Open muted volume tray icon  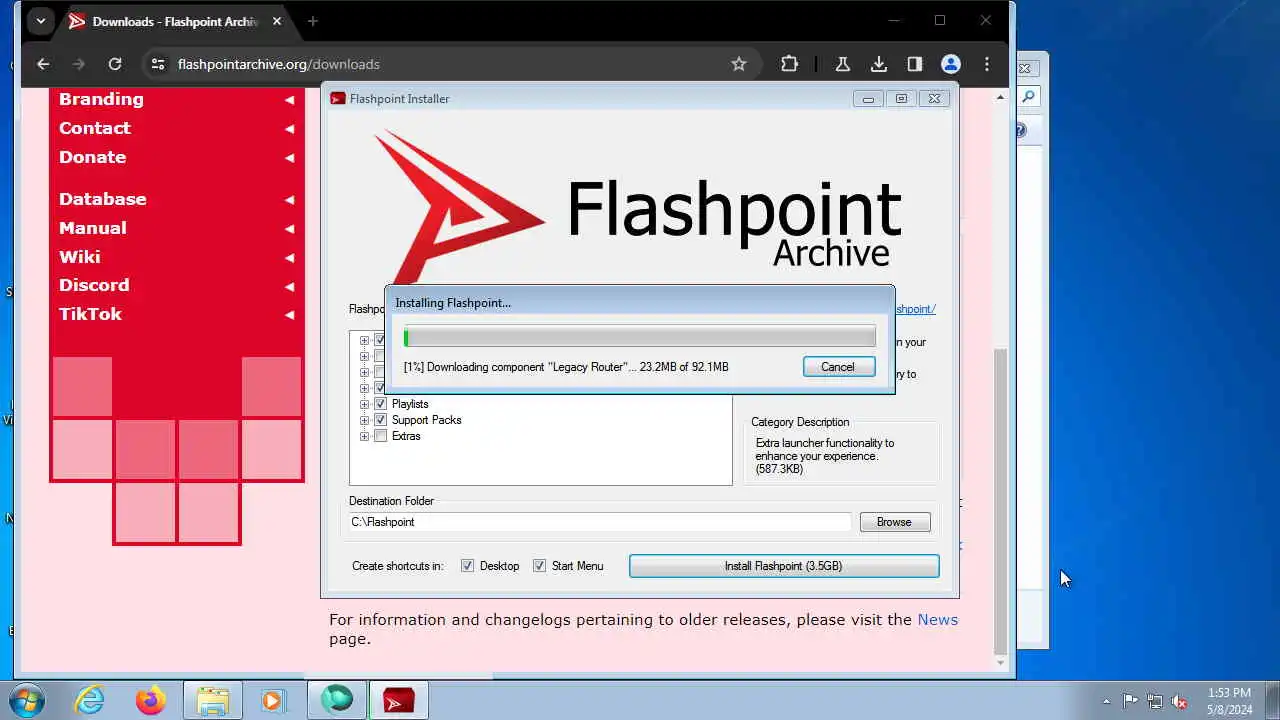[1180, 701]
